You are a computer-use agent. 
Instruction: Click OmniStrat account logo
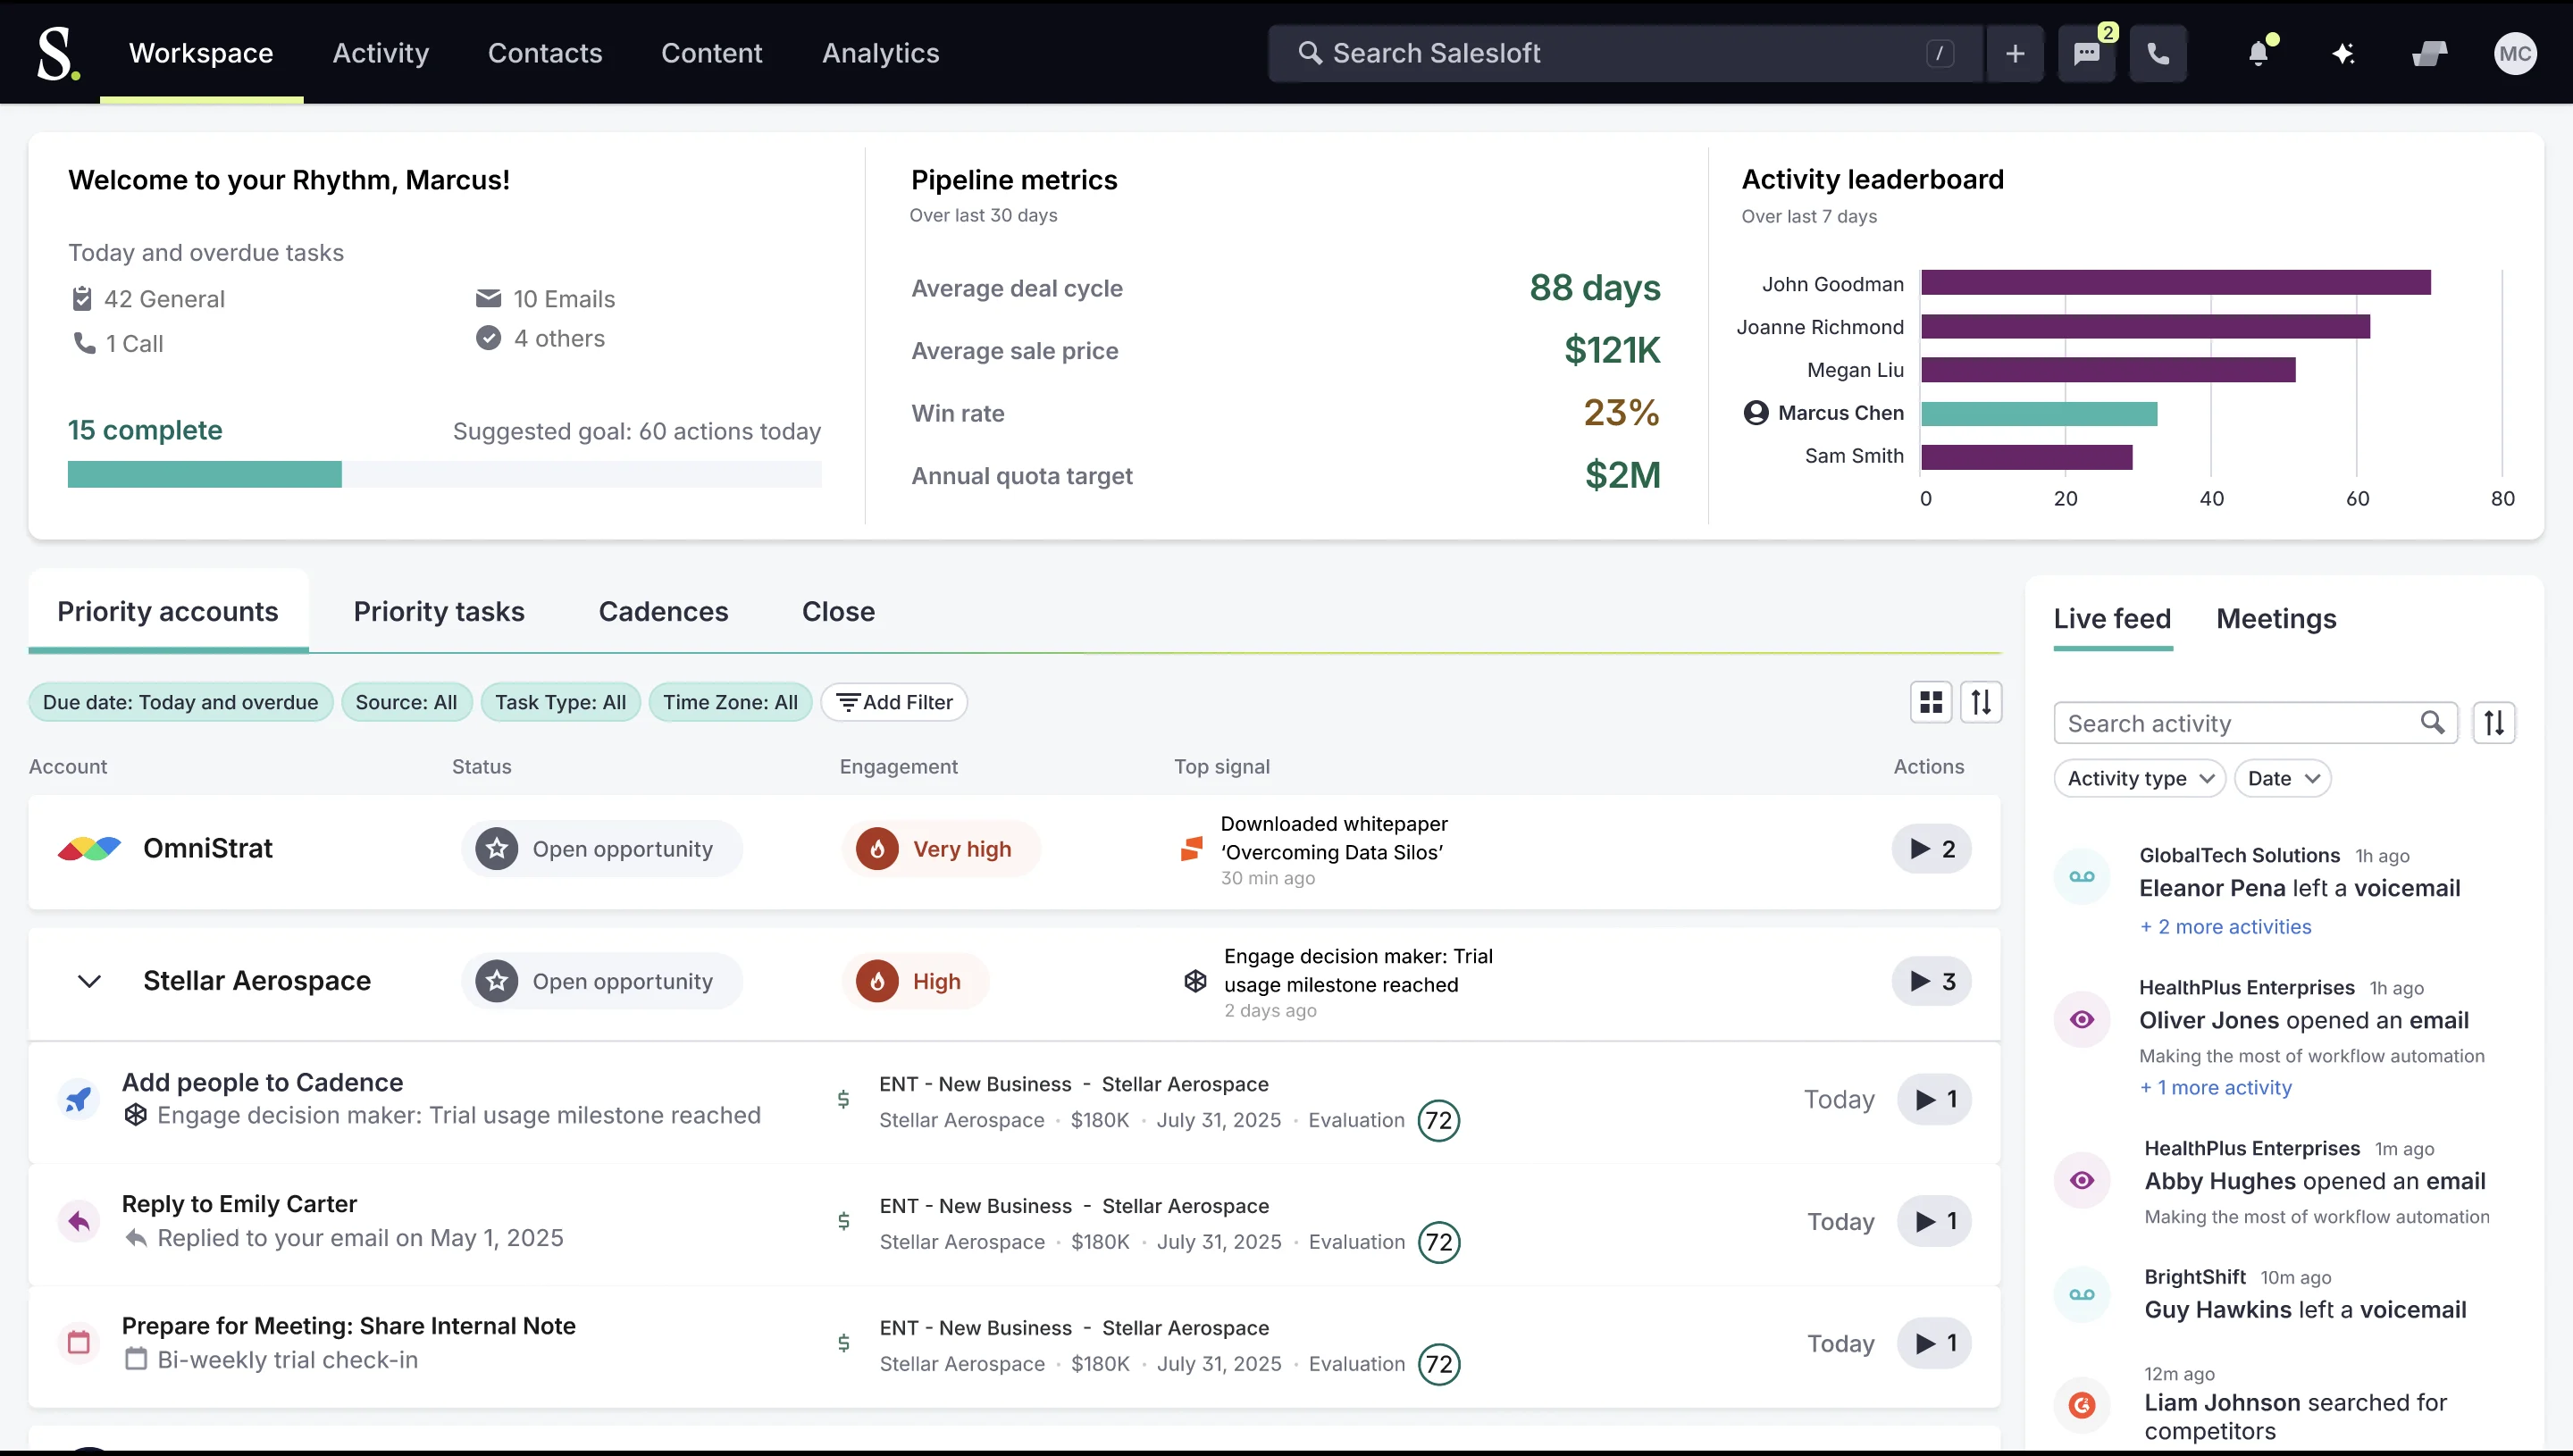click(89, 849)
